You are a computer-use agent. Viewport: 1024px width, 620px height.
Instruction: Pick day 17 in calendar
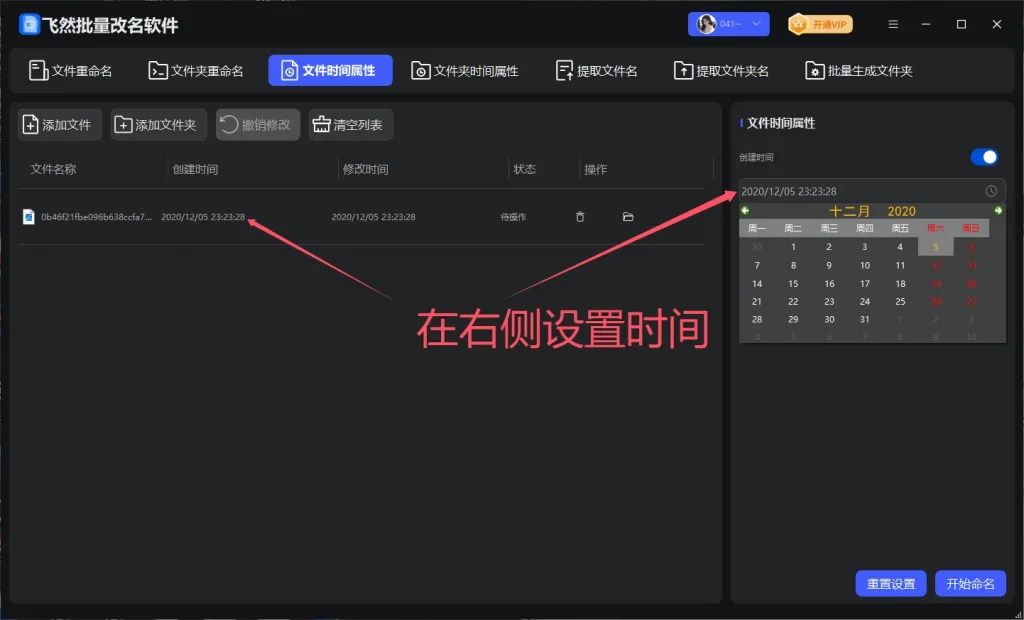coord(865,284)
